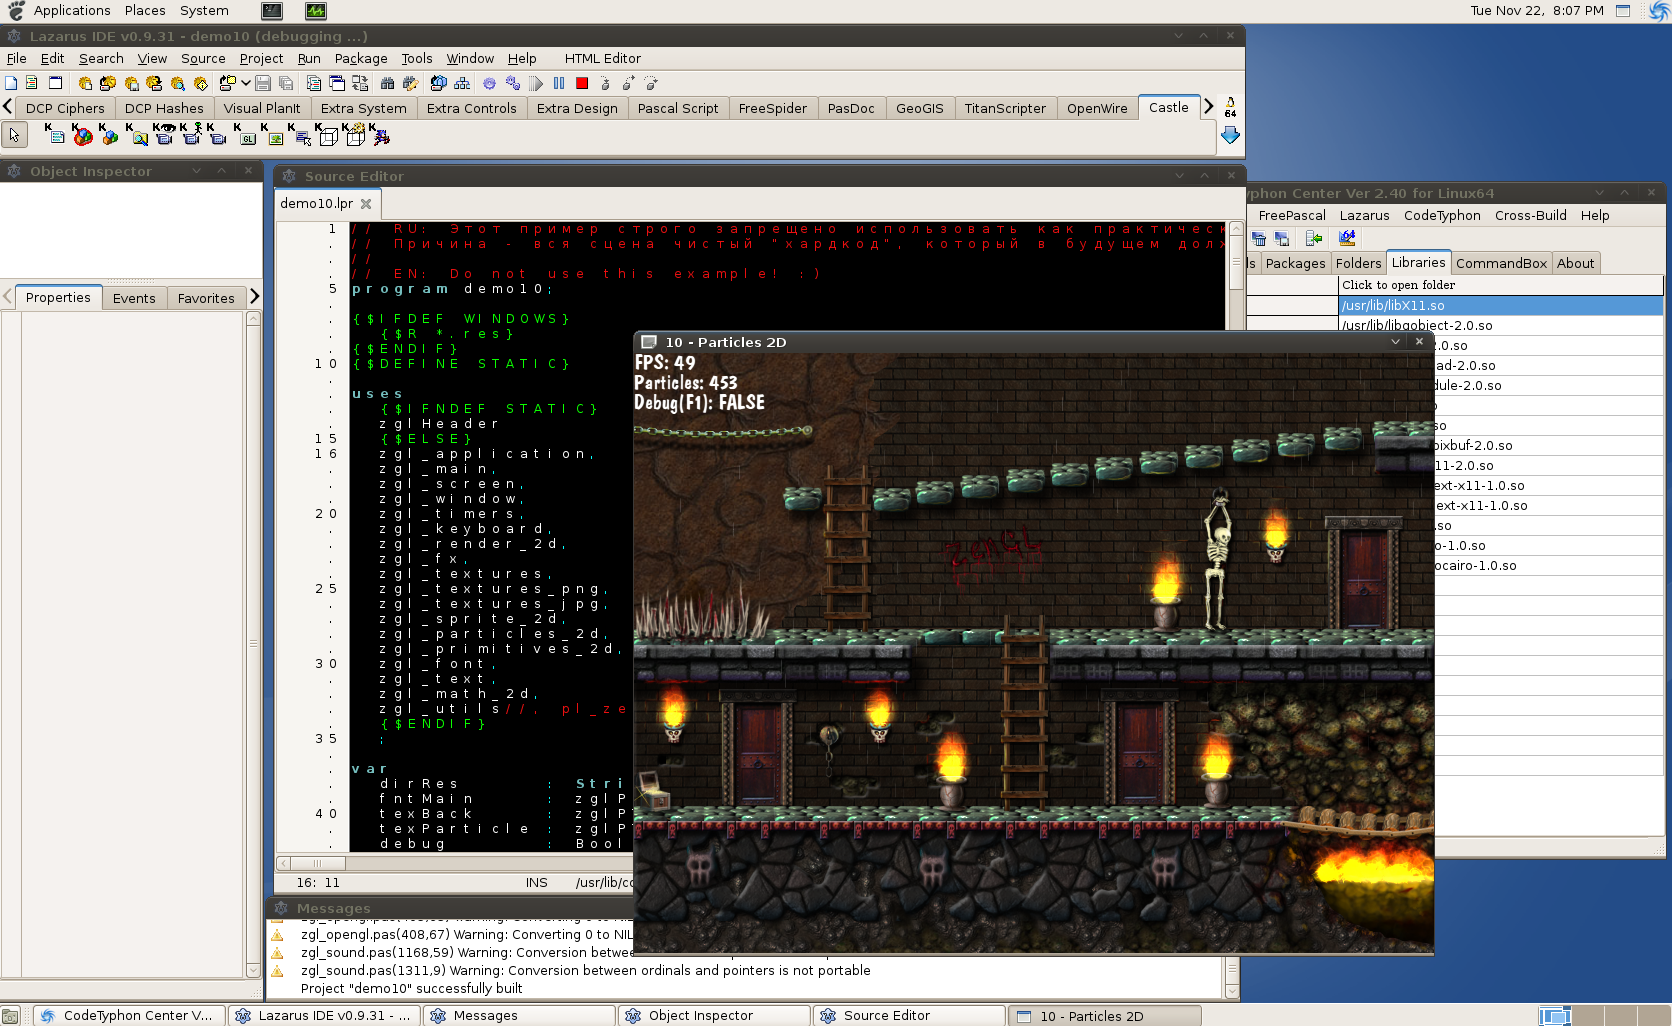Pick the Castle red-circled 3D shapes component
The height and width of the screenshot is (1026, 1672).
pyautogui.click(x=82, y=135)
